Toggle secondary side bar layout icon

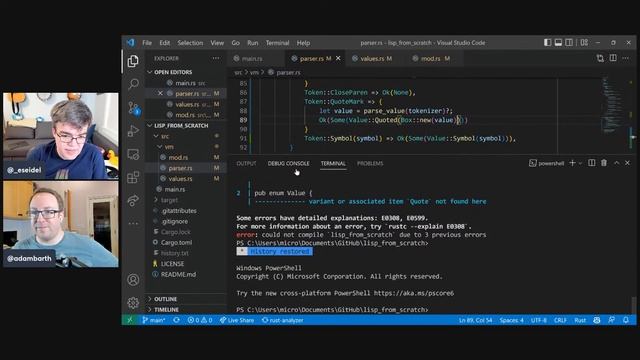(569, 42)
